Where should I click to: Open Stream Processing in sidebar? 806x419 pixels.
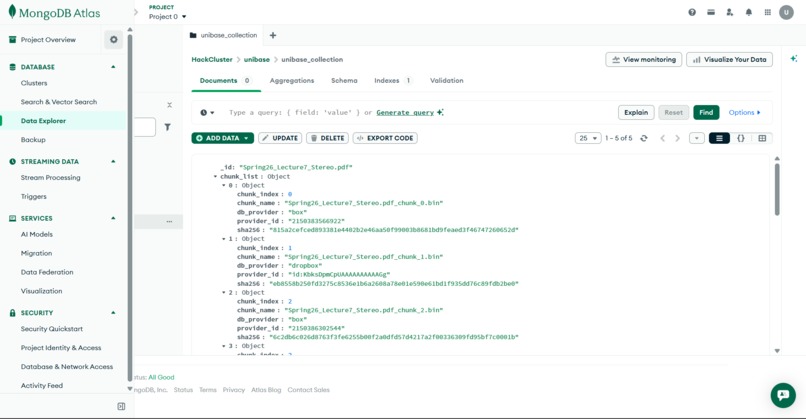coord(50,177)
